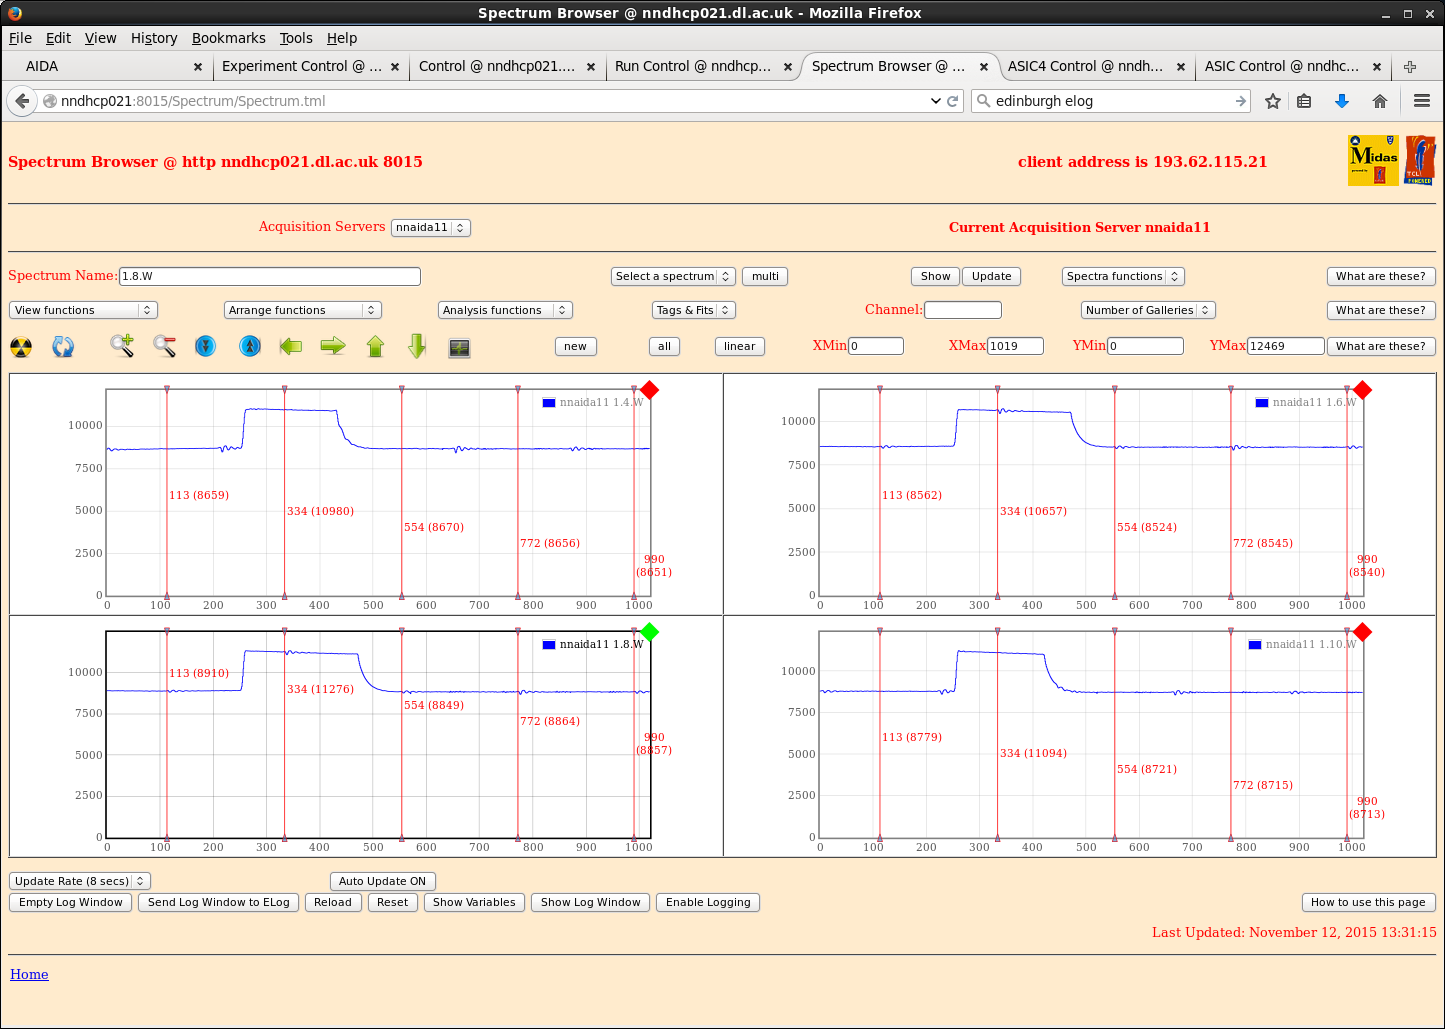Click the green up arrow icon
The width and height of the screenshot is (1445, 1029).
pos(375,346)
